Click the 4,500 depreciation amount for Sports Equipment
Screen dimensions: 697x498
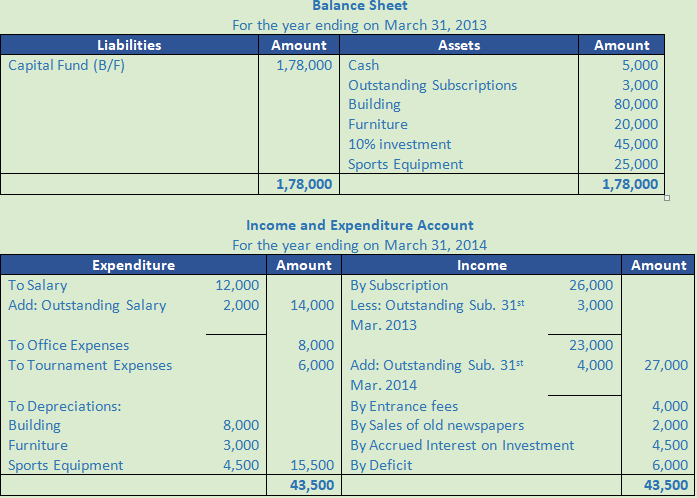click(x=241, y=465)
